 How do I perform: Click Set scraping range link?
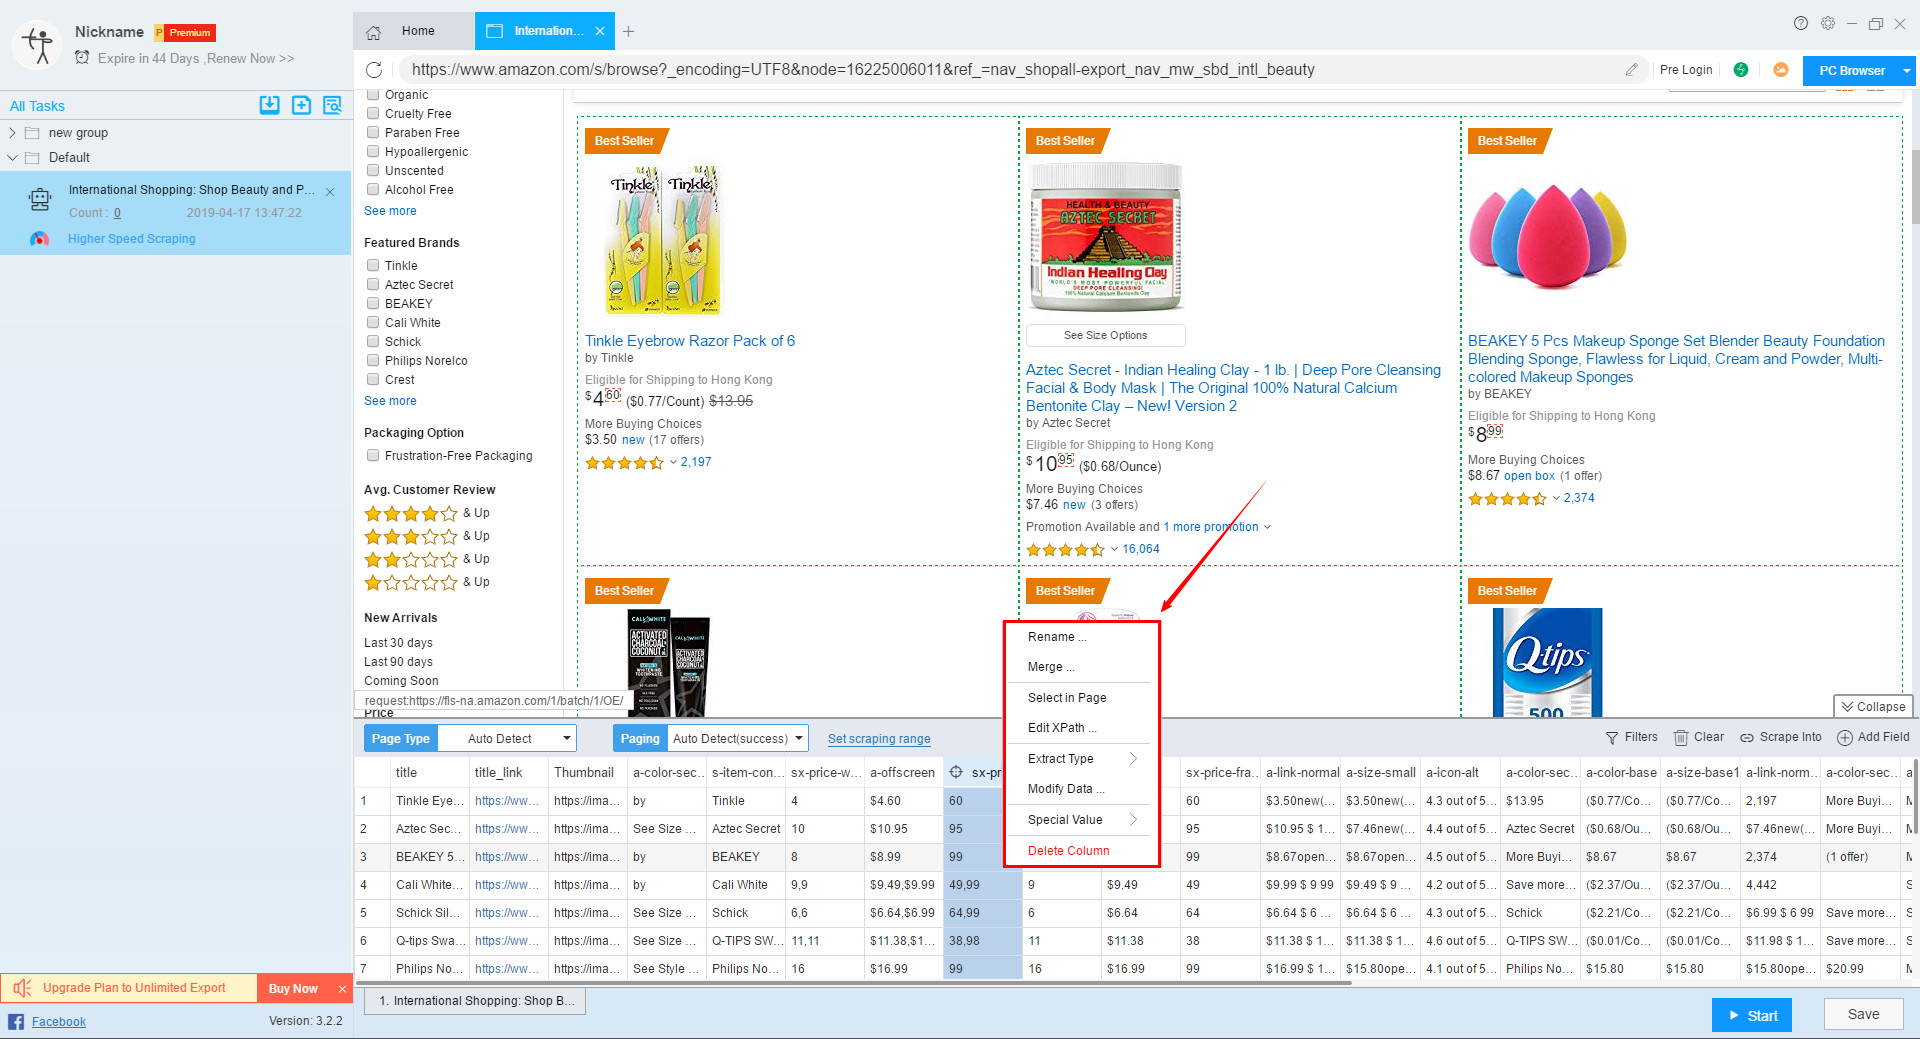point(879,739)
